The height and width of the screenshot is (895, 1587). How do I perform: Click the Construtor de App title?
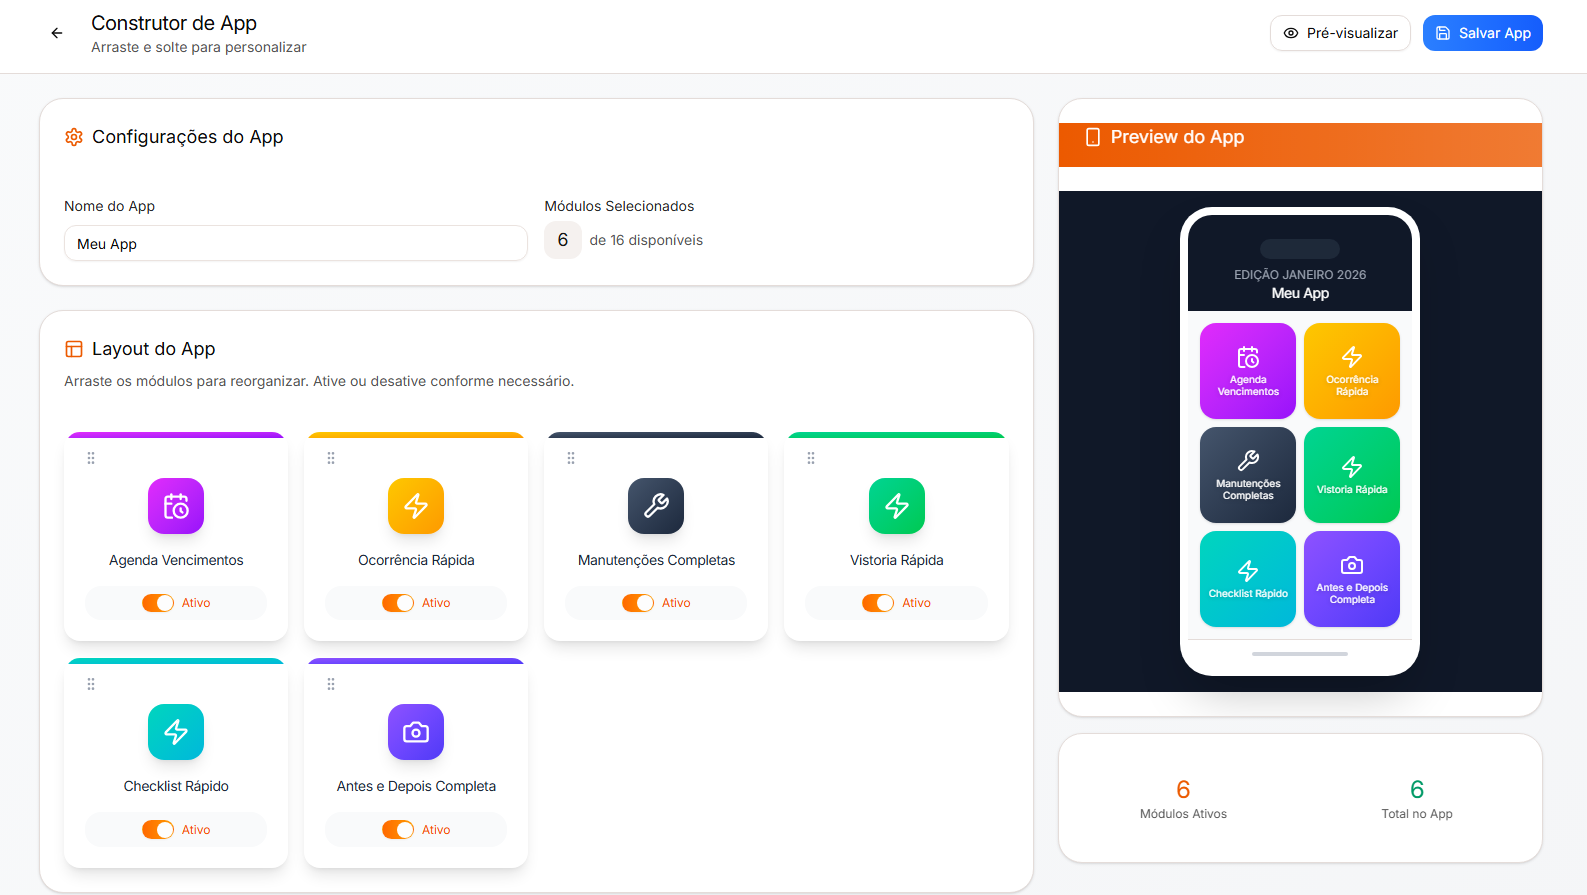174,23
